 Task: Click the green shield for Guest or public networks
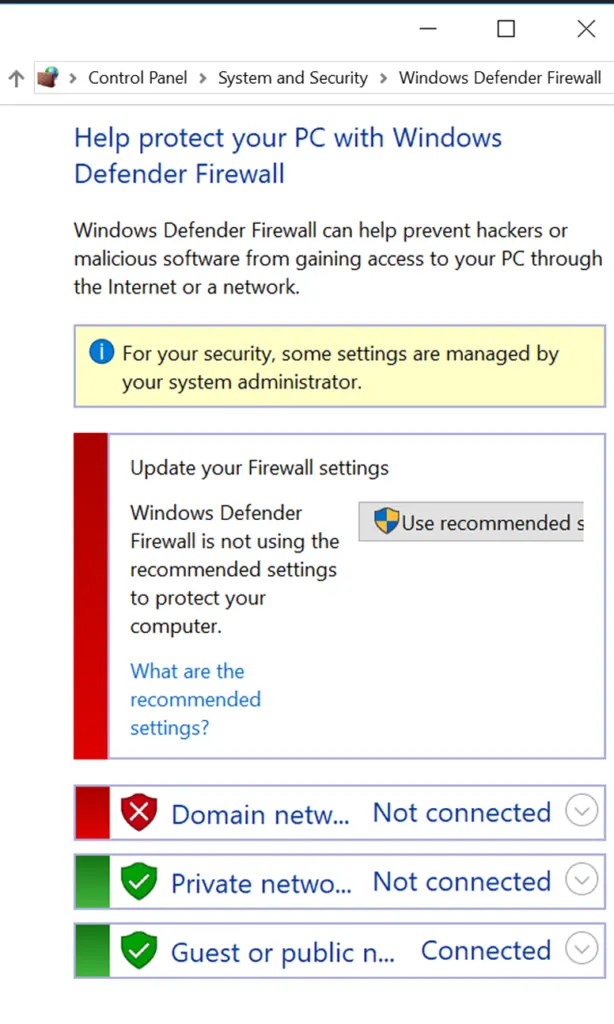pyautogui.click(x=139, y=950)
